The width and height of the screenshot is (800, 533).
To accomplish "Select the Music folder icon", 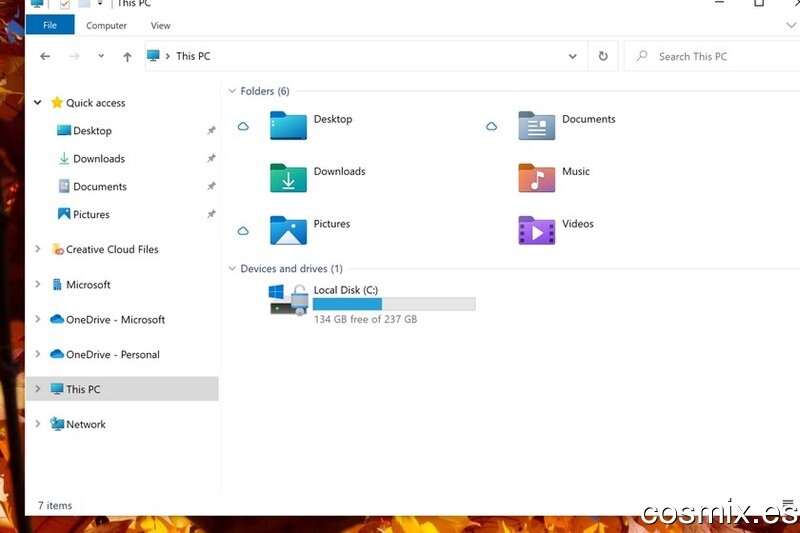I will [x=537, y=178].
